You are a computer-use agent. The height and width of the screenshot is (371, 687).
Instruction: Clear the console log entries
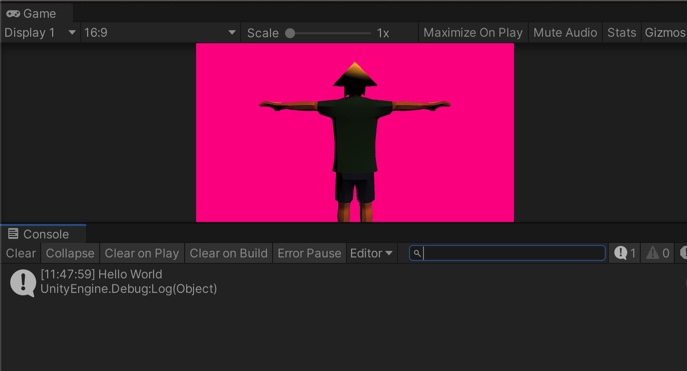point(21,253)
